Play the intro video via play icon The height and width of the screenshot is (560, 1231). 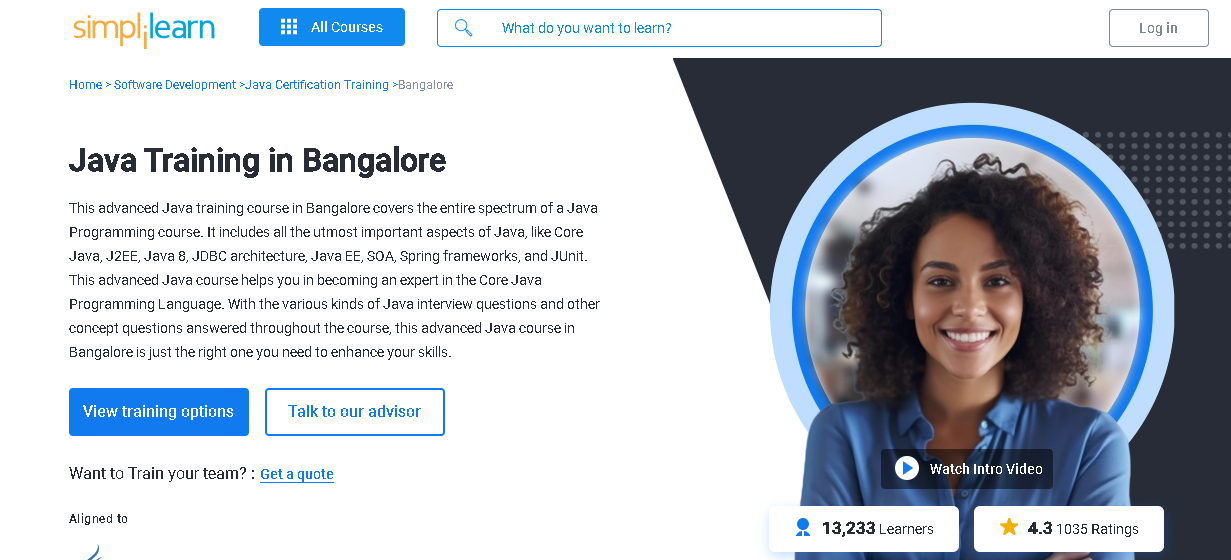click(x=907, y=468)
